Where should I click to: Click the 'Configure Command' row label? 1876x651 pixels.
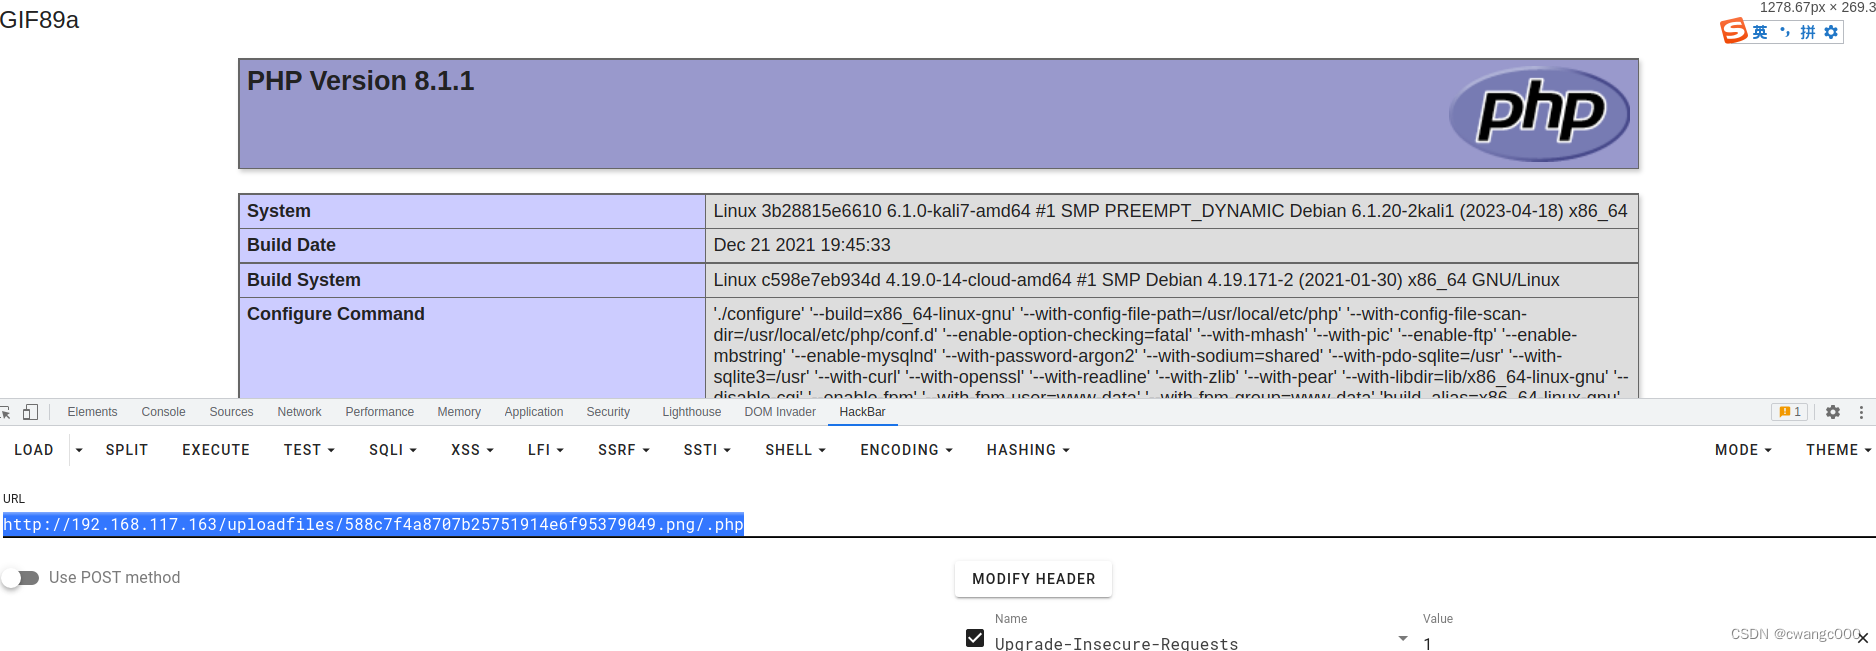pos(336,314)
